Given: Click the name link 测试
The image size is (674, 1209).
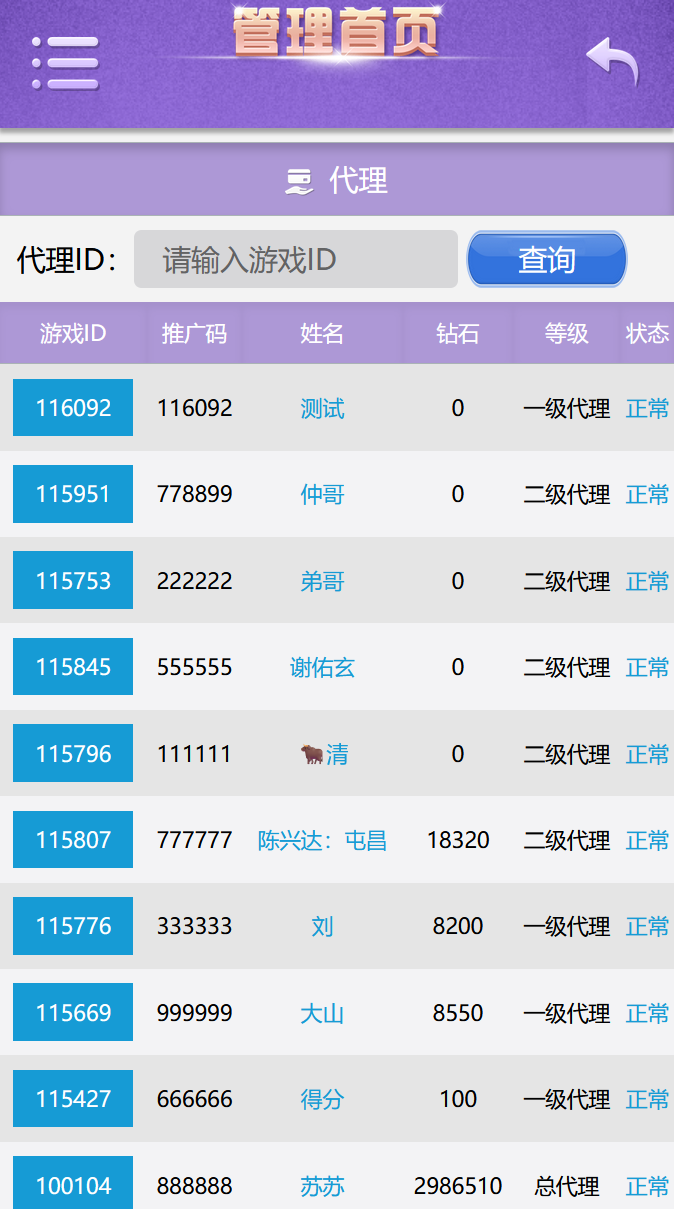Looking at the screenshot, I should [x=322, y=408].
